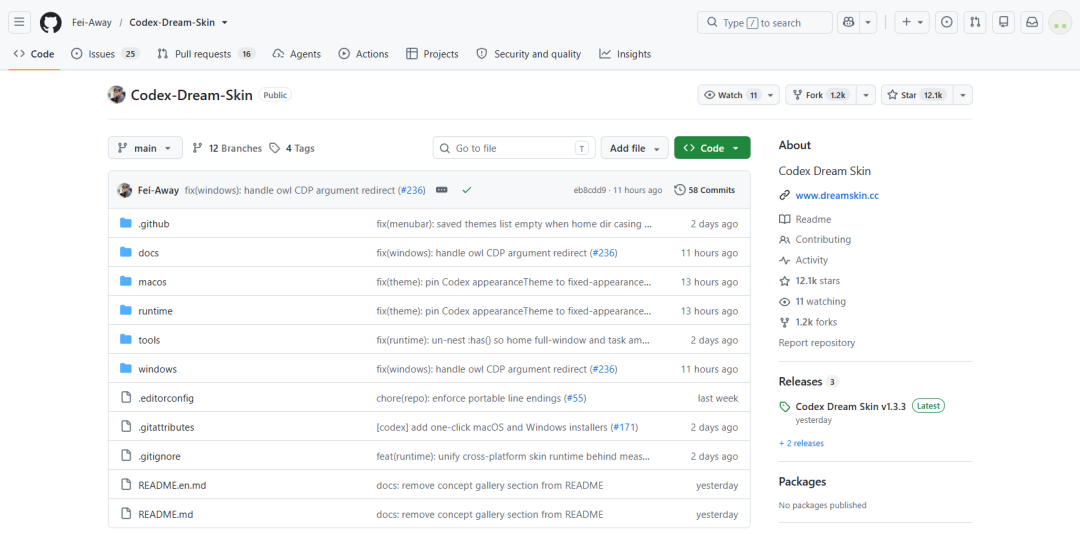The image size is (1080, 534).
Task: Open Copilot chat icon in header
Action: [849, 23]
